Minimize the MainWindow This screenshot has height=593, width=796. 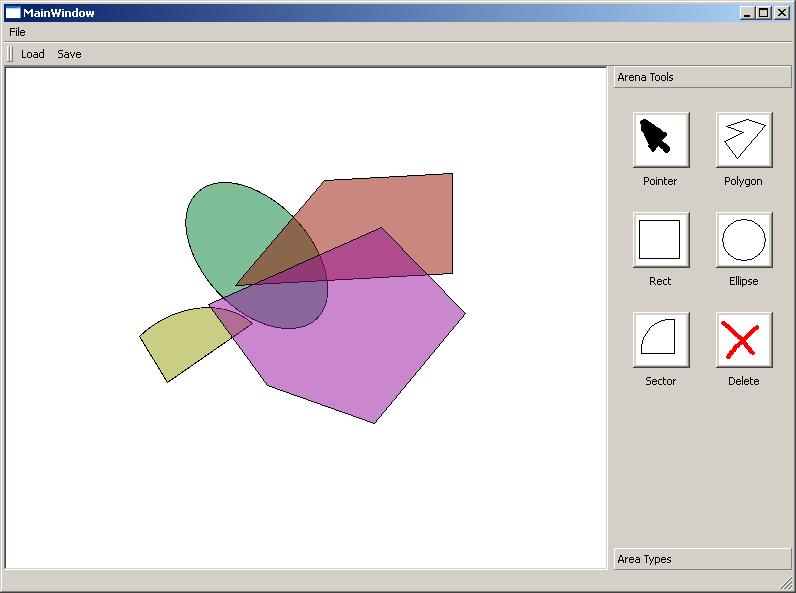(x=747, y=13)
